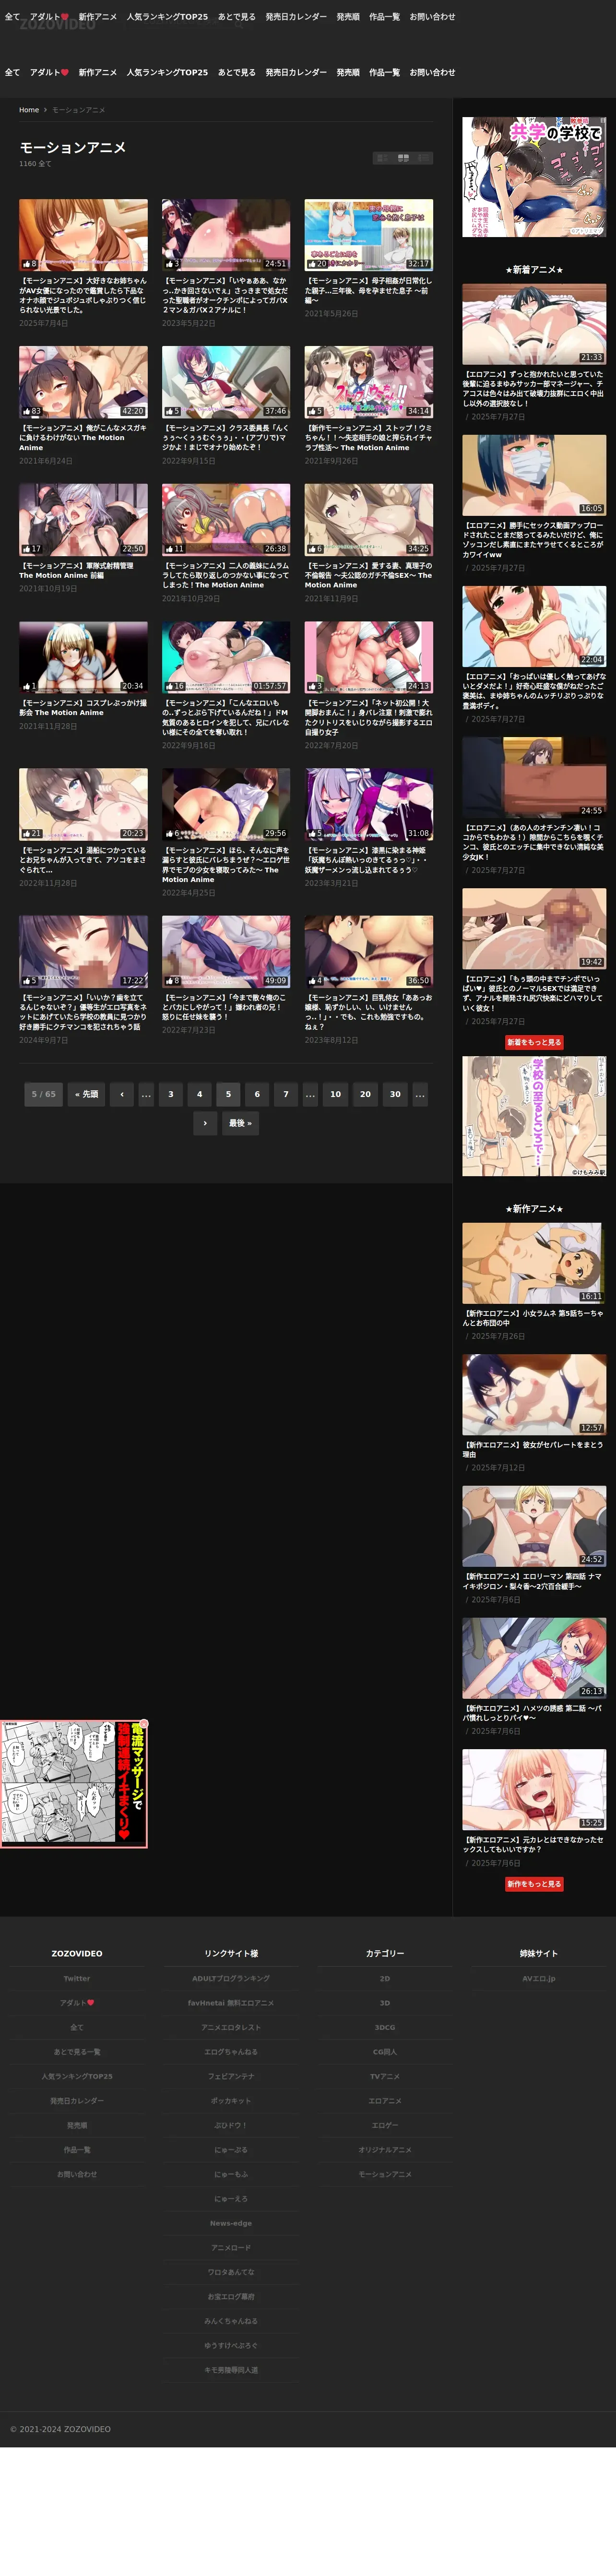This screenshot has width=616, height=2576.
Task: Open the footer favHnetai 無料エロアニメ link
Action: pos(231,2003)
